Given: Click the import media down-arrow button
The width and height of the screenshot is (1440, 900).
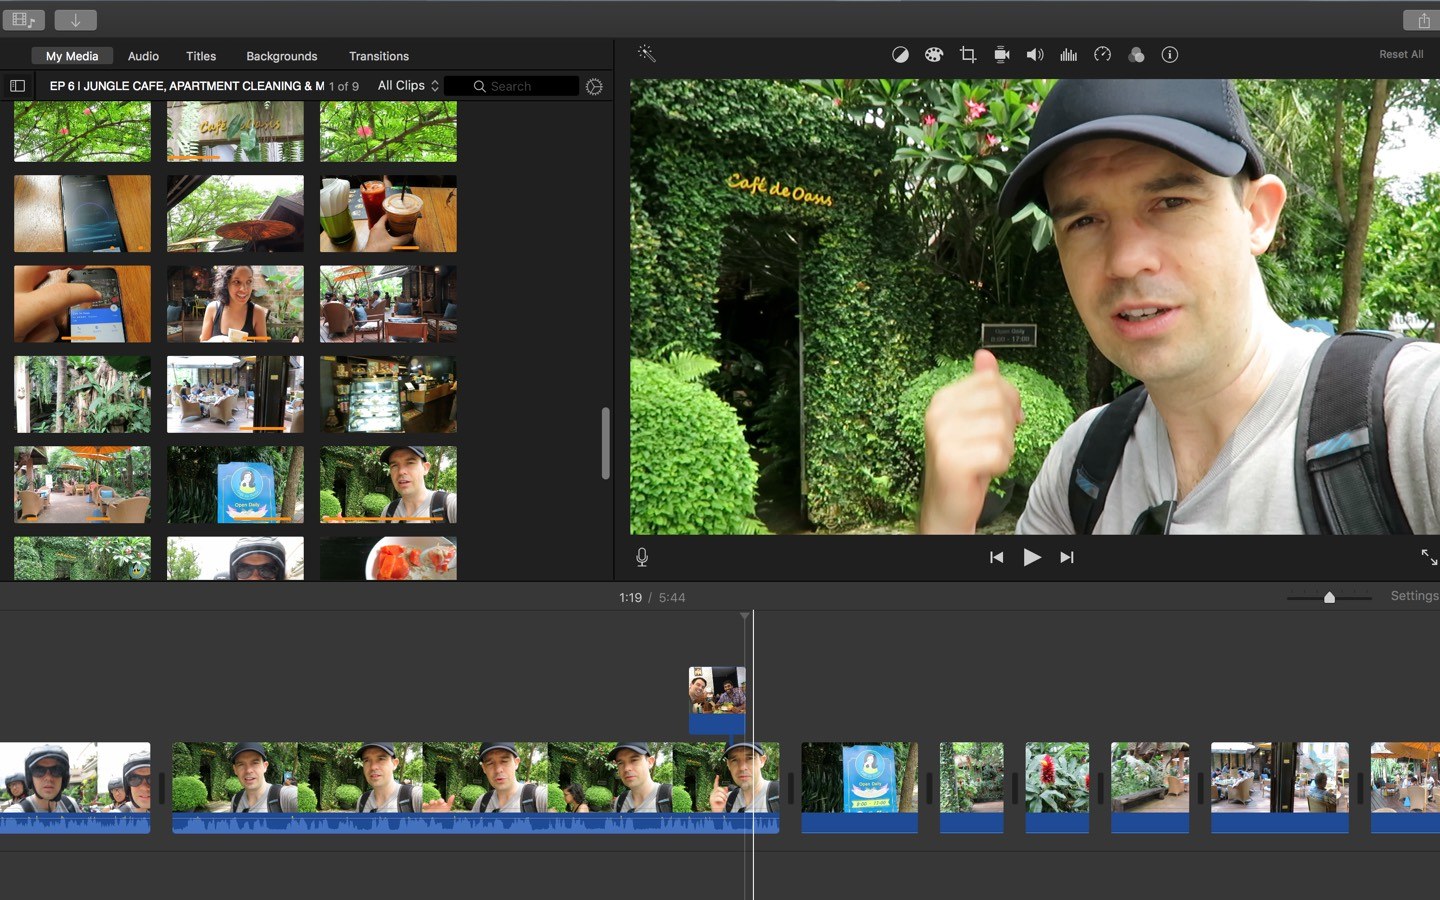Looking at the screenshot, I should 75,19.
